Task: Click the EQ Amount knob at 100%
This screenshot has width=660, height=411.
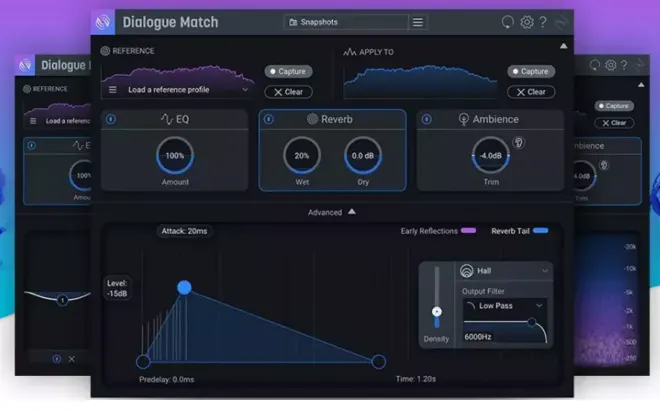Action: click(x=175, y=155)
